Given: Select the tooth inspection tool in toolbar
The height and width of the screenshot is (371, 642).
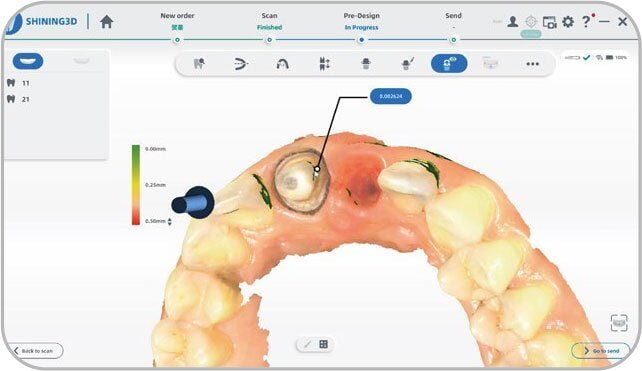Looking at the screenshot, I should click(x=199, y=64).
